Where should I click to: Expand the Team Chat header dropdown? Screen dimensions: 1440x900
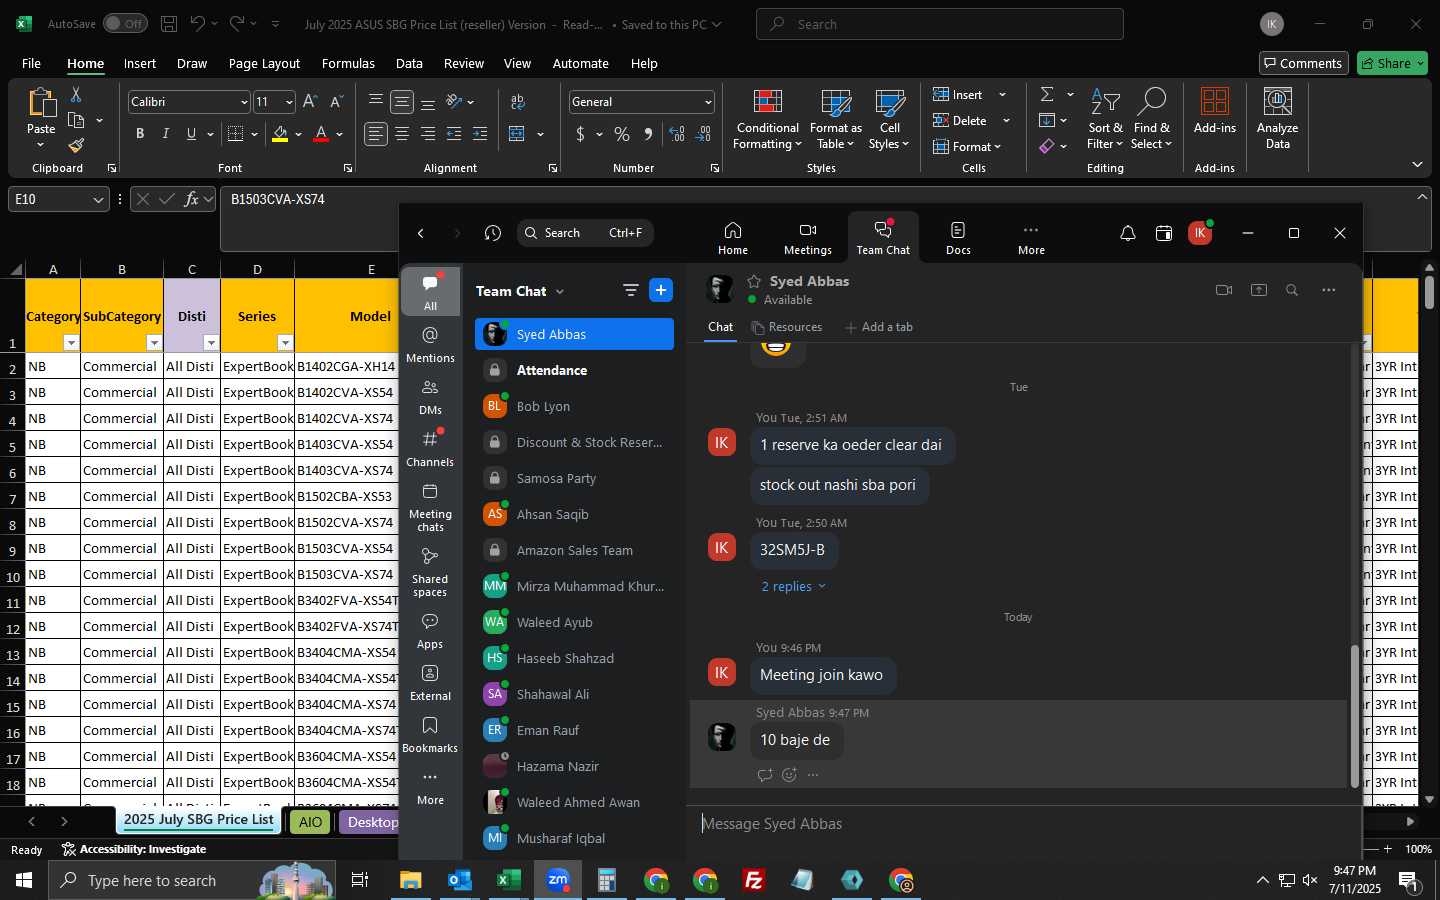pos(559,292)
